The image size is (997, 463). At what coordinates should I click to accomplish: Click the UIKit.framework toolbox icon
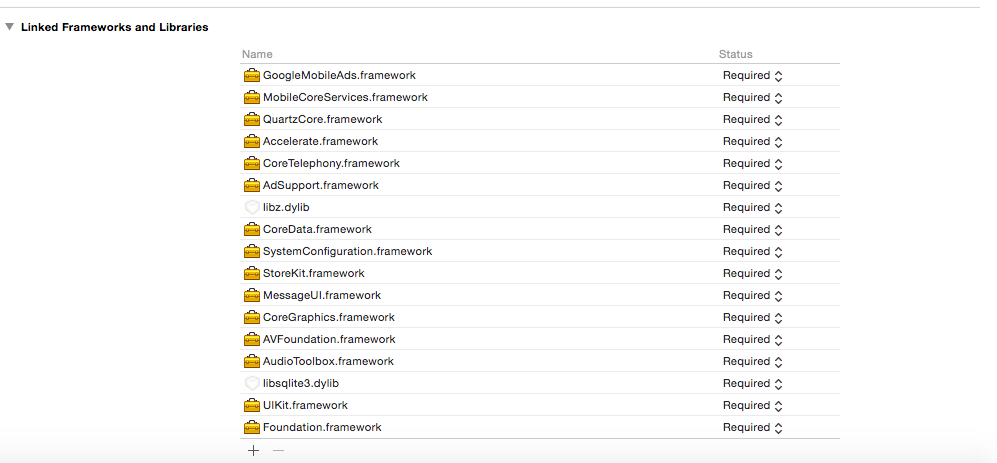point(252,405)
